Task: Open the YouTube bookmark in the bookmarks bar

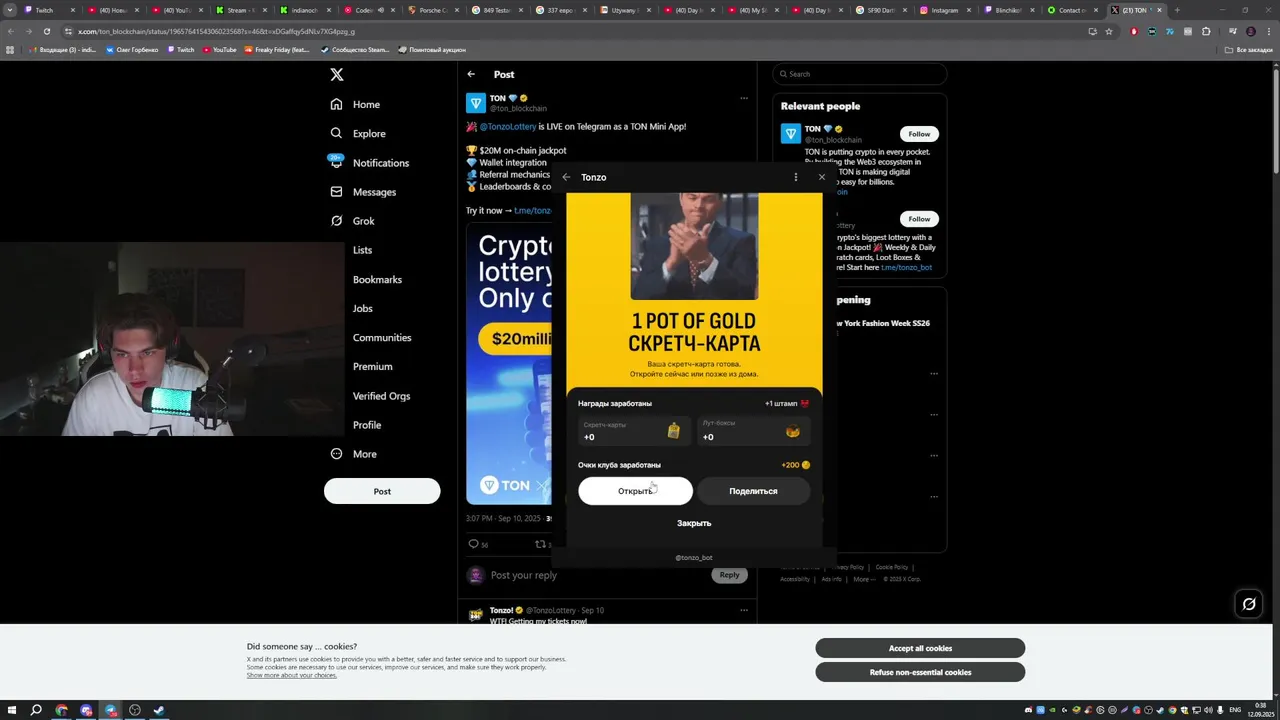Action: coord(219,49)
